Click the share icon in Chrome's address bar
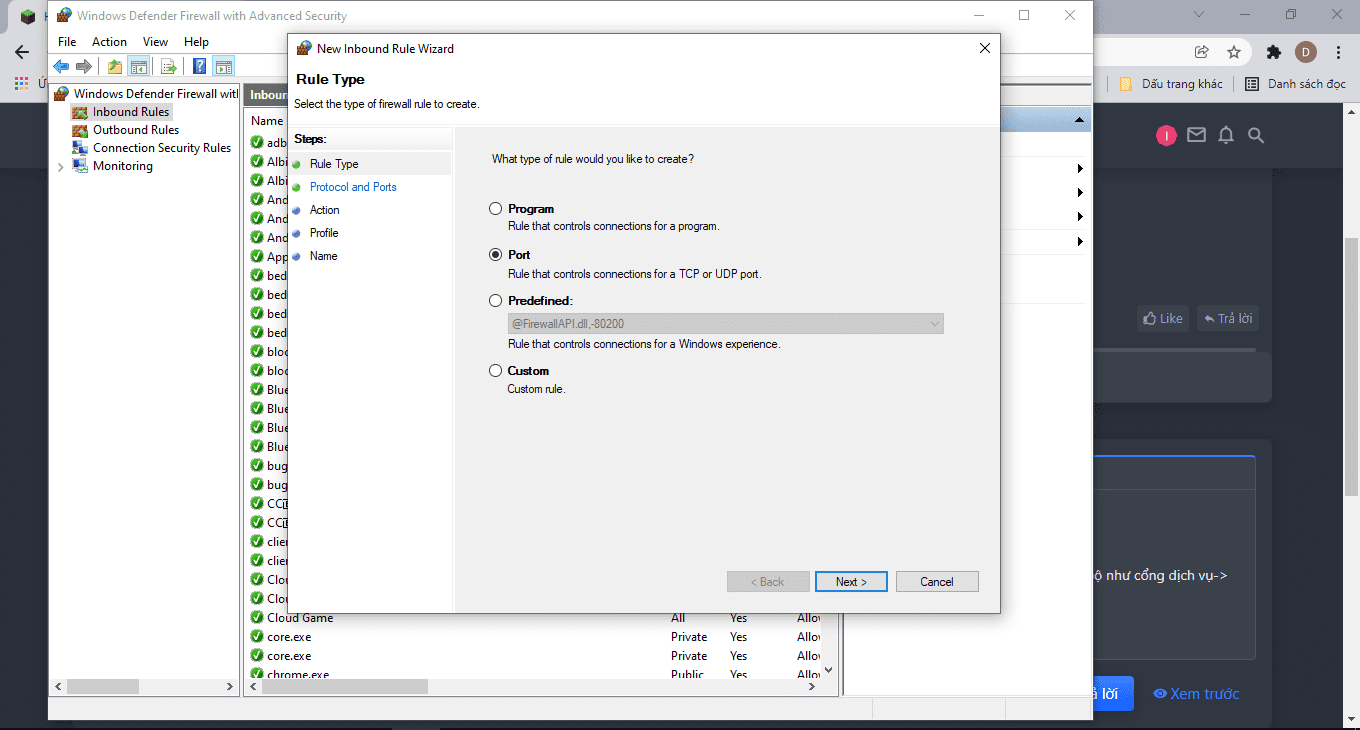 1202,52
